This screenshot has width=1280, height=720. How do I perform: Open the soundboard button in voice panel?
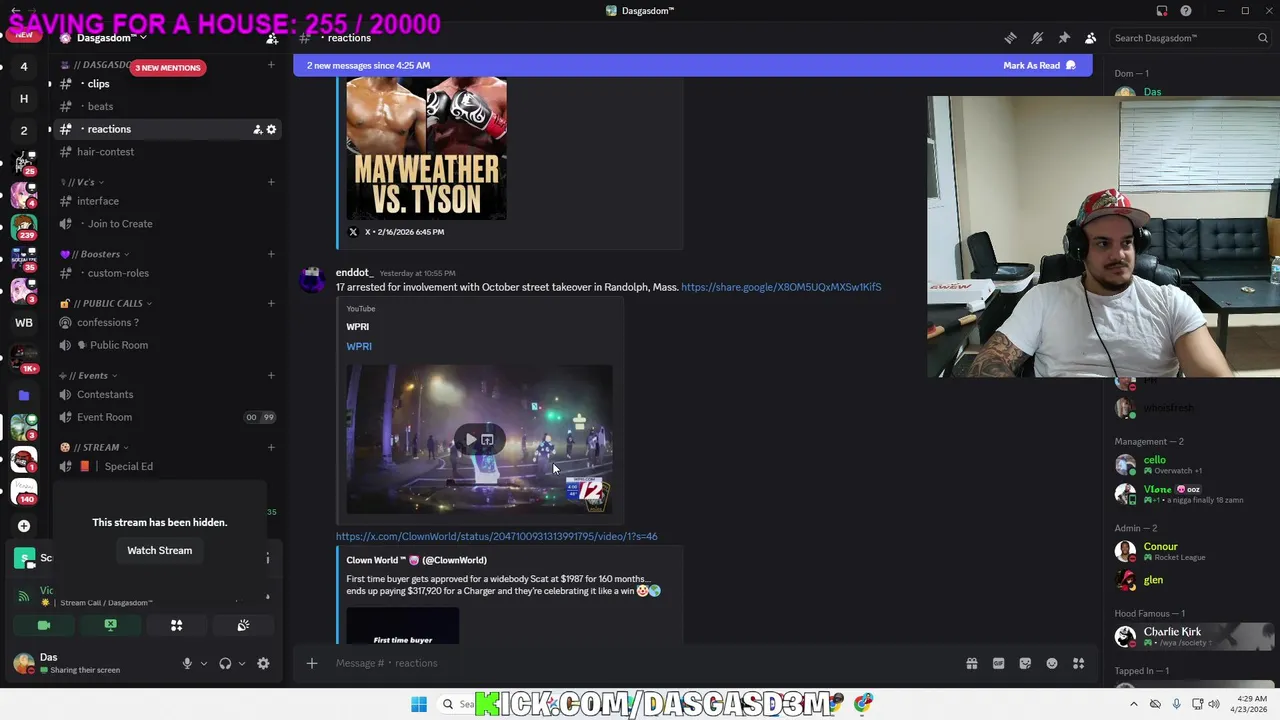(x=243, y=625)
